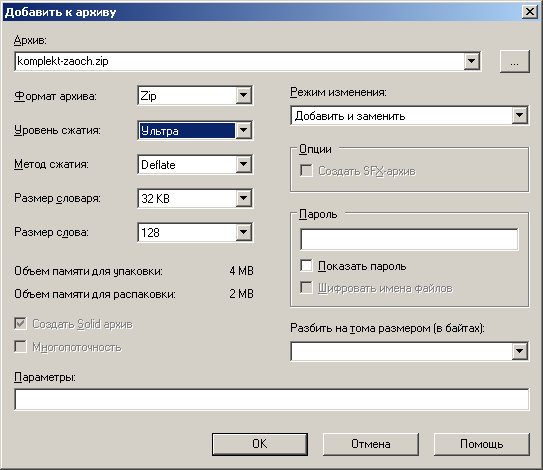The height and width of the screenshot is (470, 543).
Task: Click the archive name text field
Action: coord(240,61)
